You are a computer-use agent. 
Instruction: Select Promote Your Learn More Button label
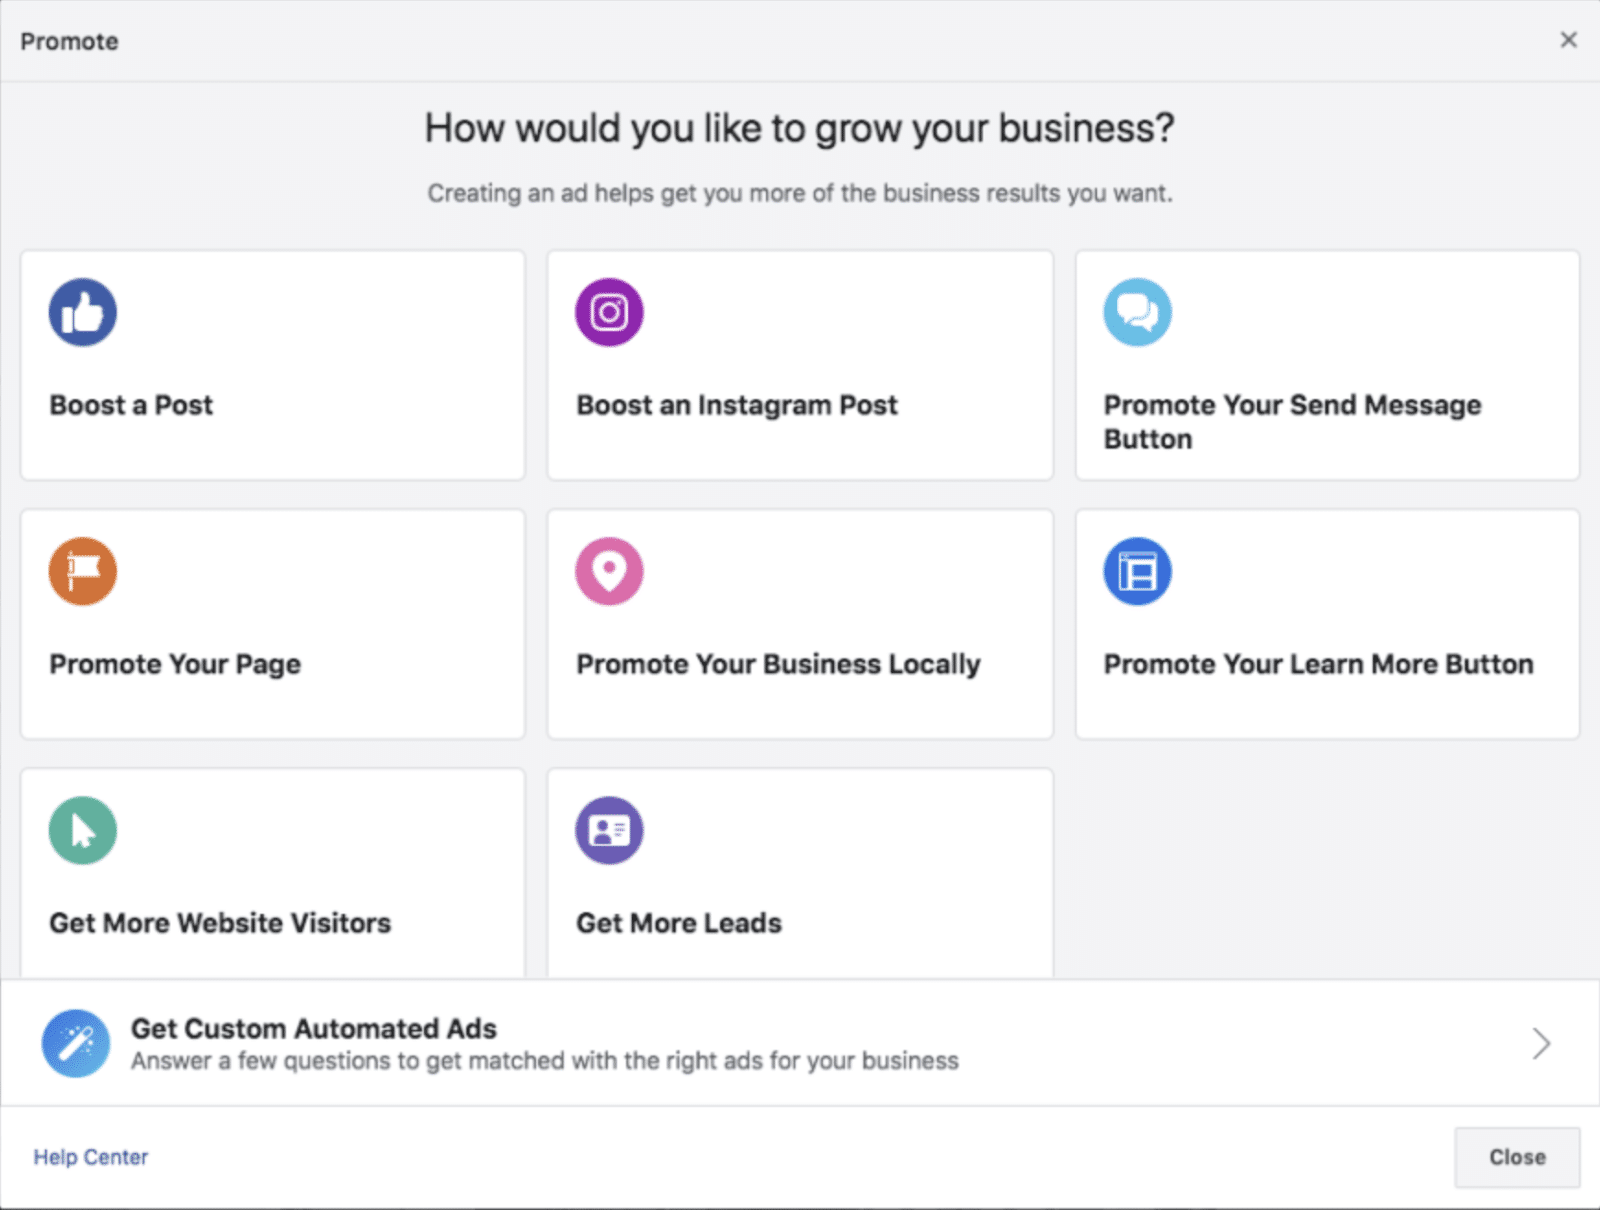click(1318, 664)
